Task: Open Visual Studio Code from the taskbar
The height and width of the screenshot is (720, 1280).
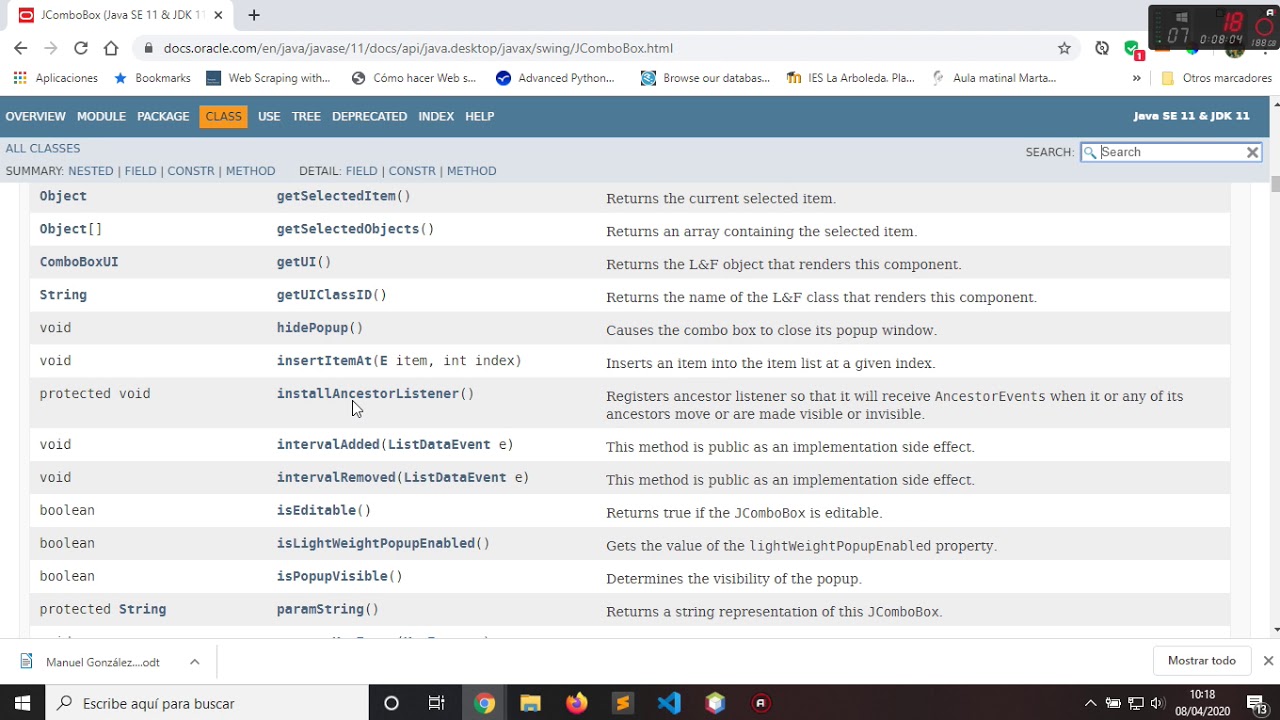Action: click(669, 703)
